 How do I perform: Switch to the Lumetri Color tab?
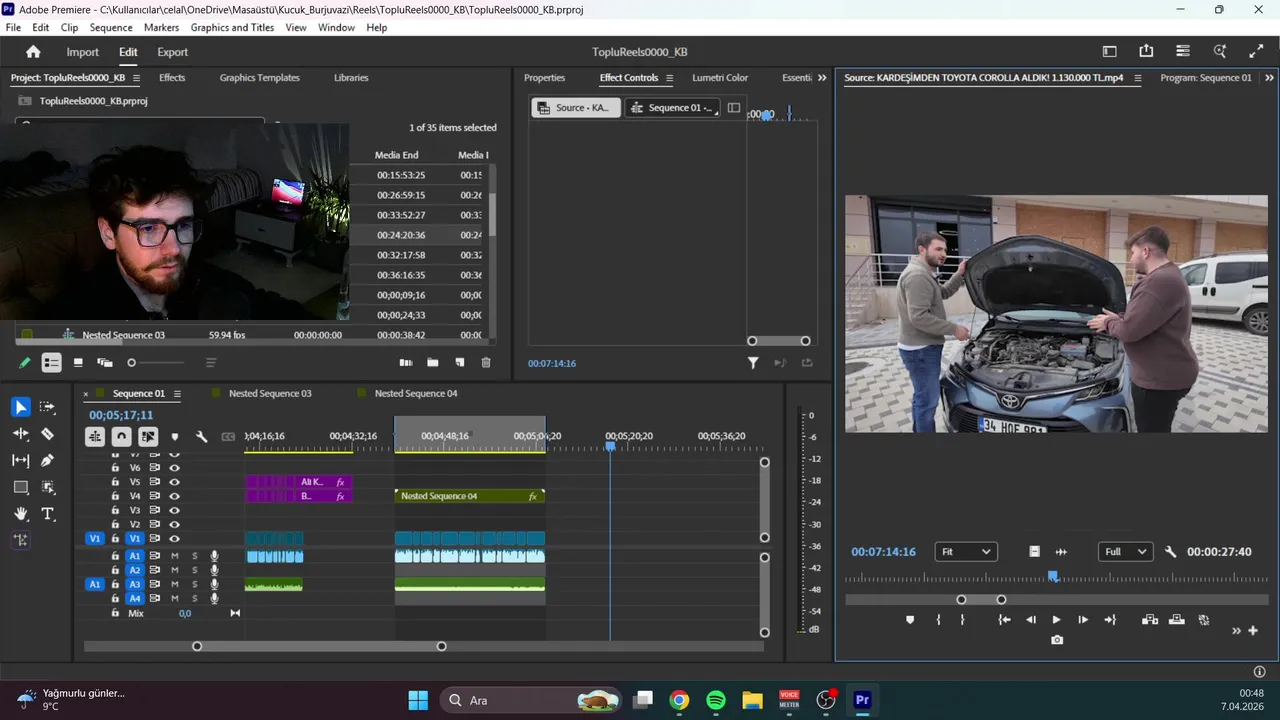click(x=720, y=78)
